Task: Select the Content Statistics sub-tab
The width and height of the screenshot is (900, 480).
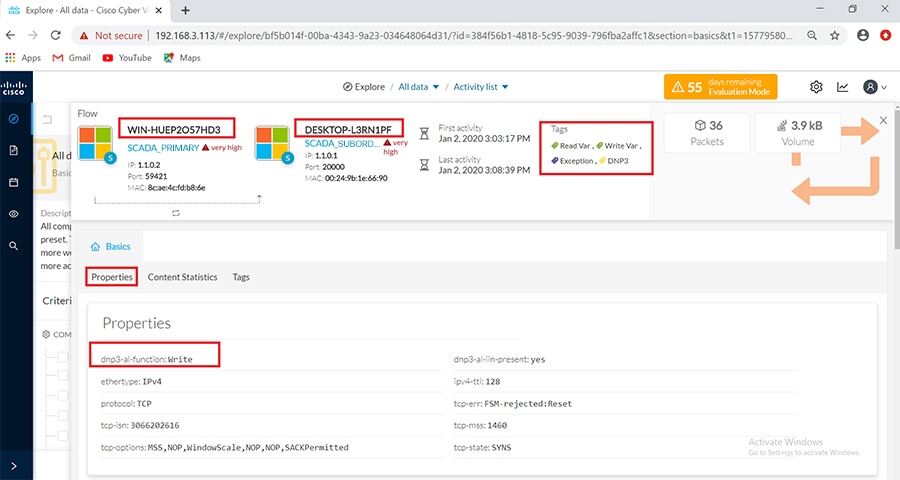Action: pos(183,277)
